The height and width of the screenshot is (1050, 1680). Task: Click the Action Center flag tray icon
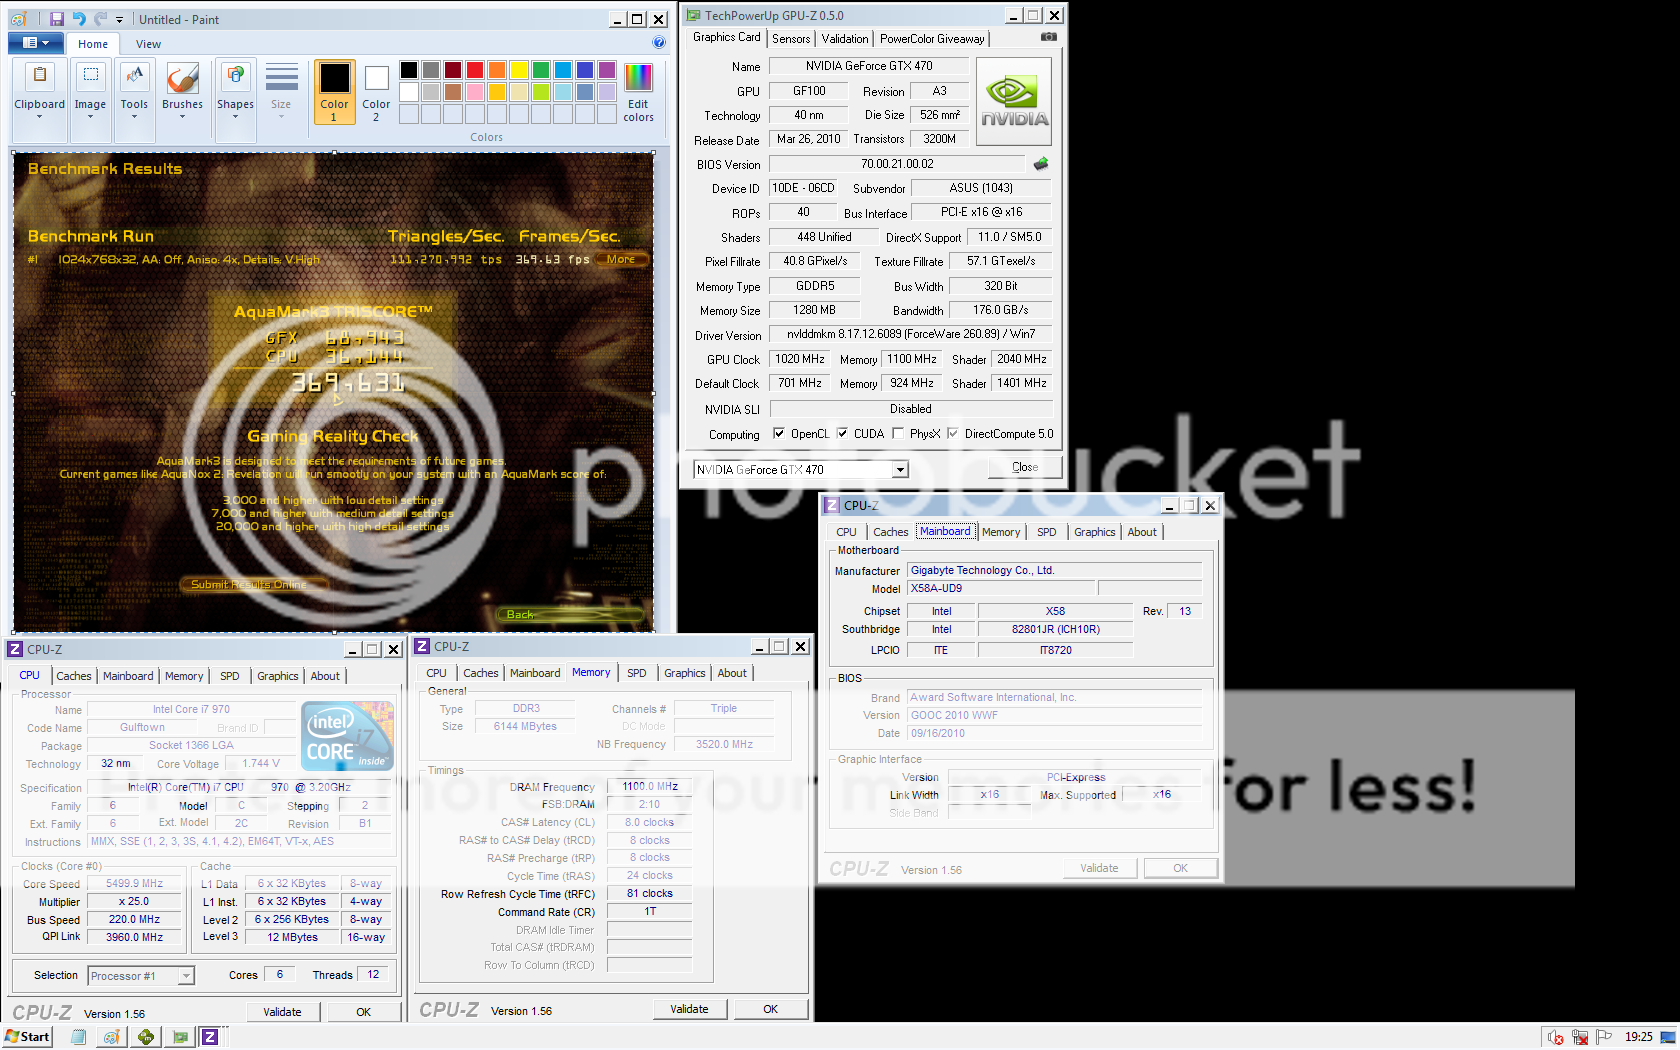point(1604,1037)
